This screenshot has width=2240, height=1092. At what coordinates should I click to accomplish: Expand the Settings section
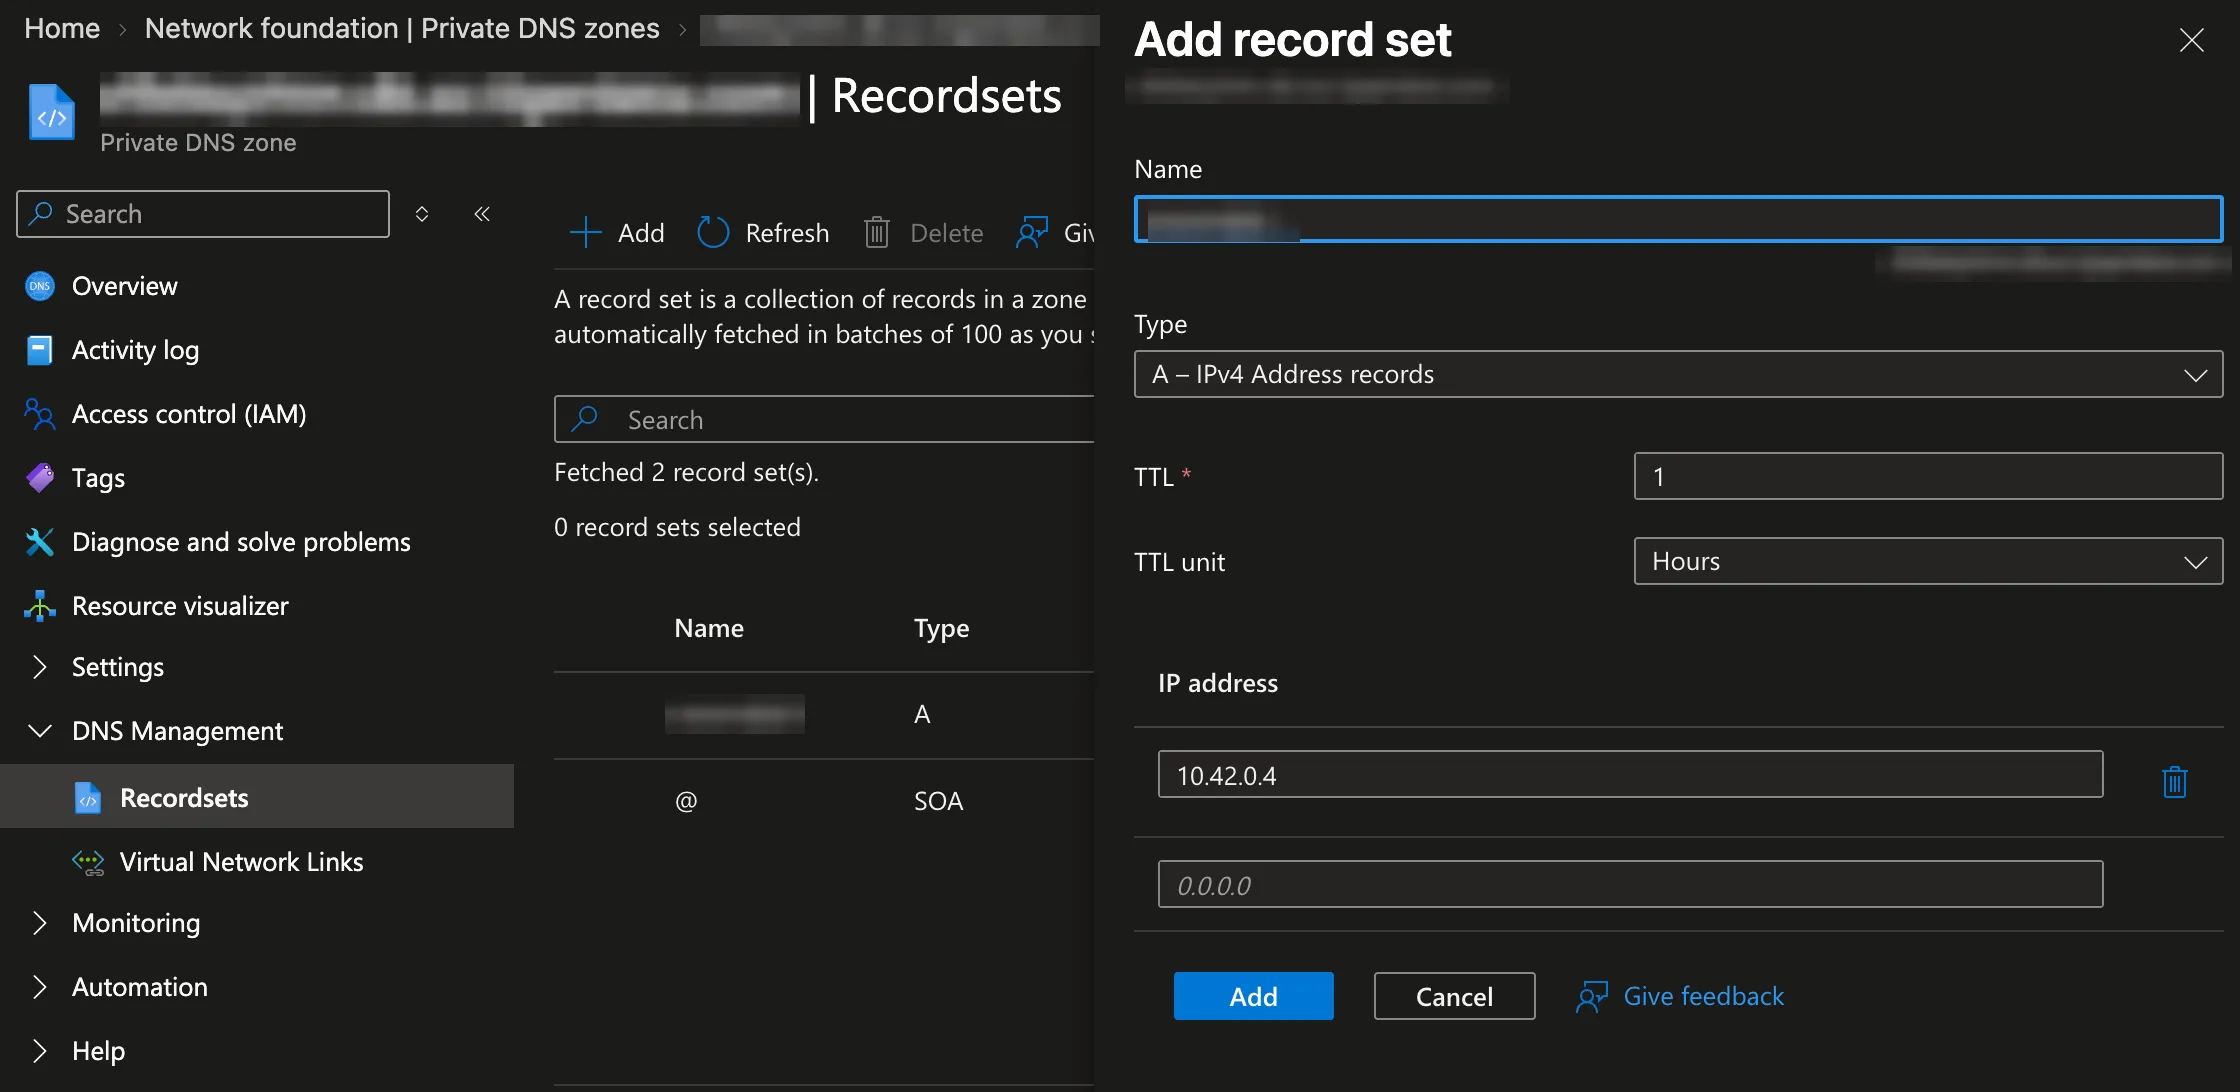click(39, 667)
